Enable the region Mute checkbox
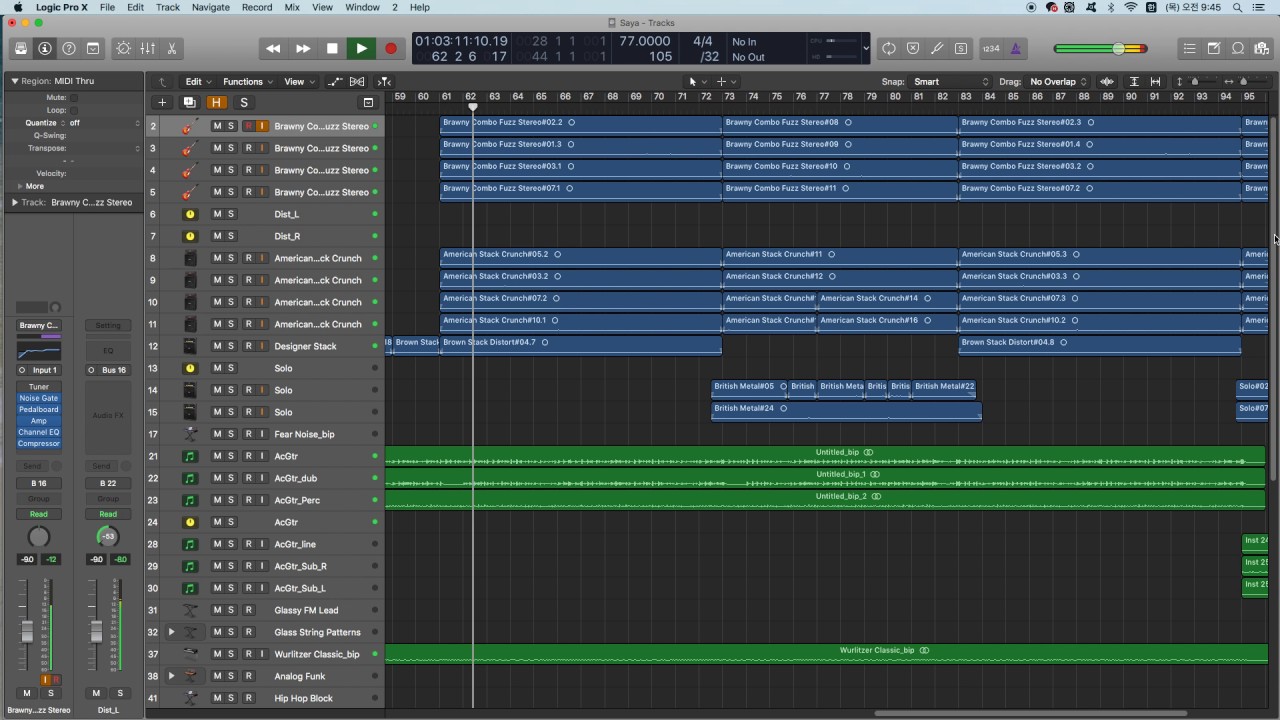This screenshot has width=1280, height=720. click(73, 98)
